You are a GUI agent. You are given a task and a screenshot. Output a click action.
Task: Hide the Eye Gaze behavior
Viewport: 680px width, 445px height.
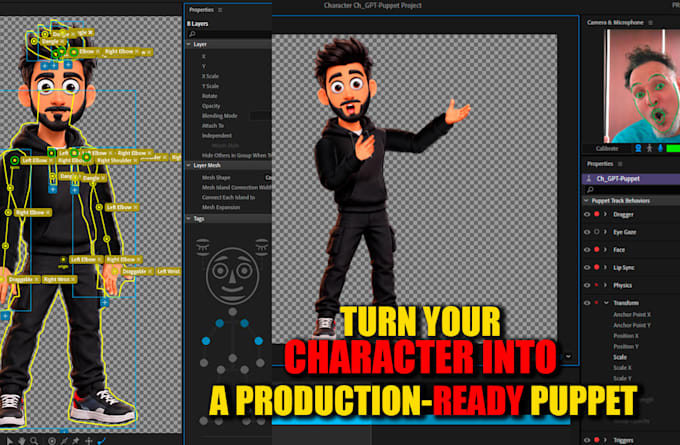point(587,232)
